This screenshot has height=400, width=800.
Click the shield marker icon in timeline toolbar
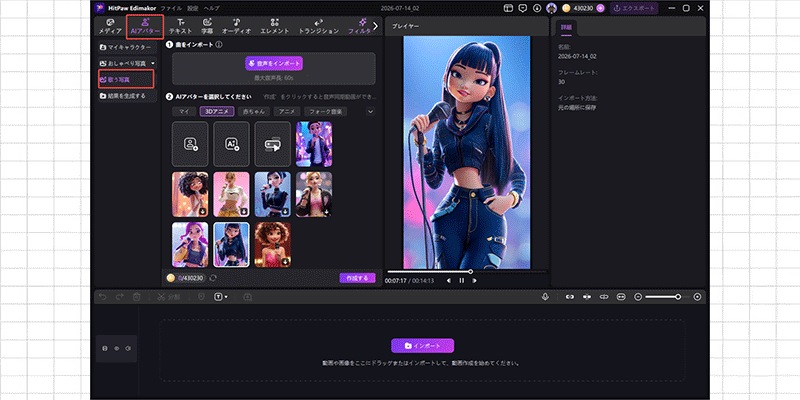202,296
